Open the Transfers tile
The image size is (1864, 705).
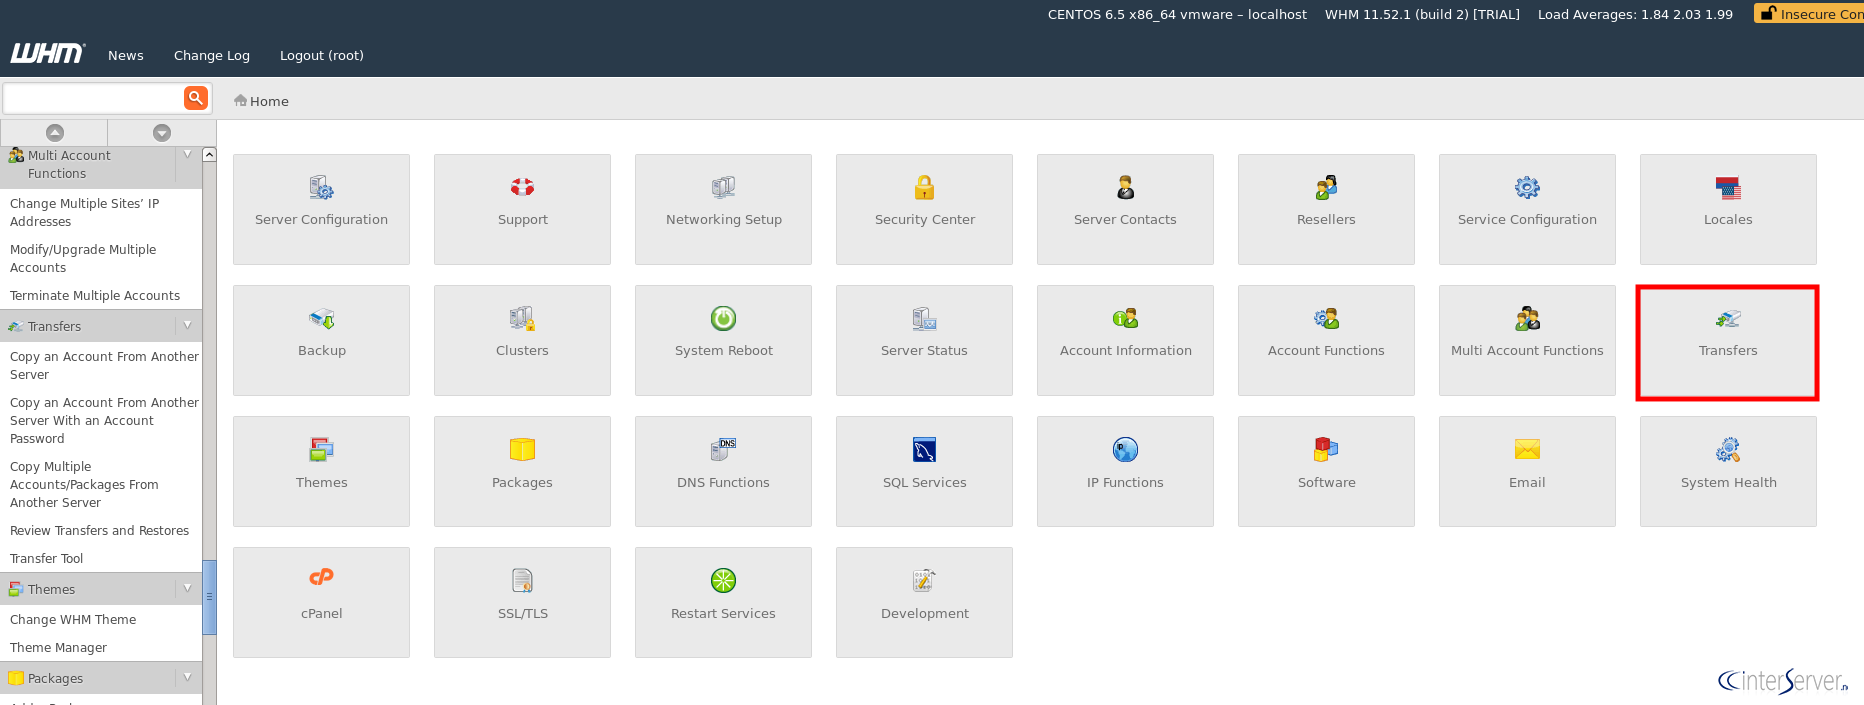pos(1728,340)
